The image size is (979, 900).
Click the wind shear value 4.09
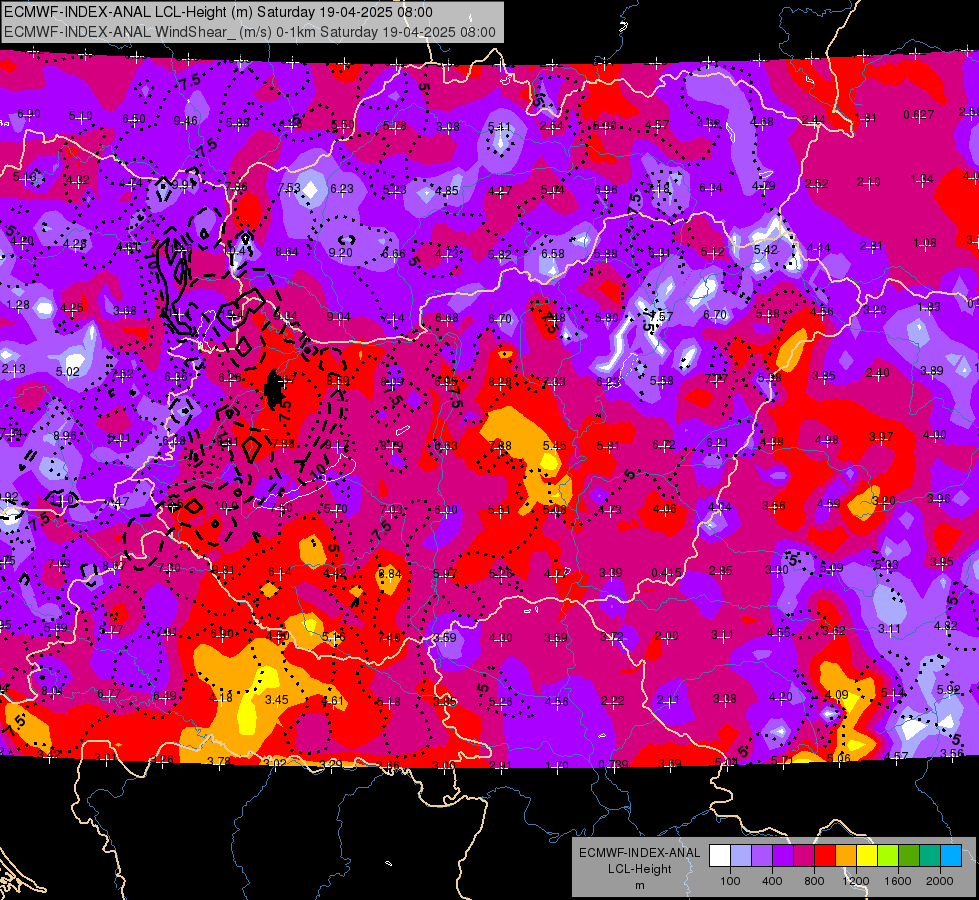(837, 695)
